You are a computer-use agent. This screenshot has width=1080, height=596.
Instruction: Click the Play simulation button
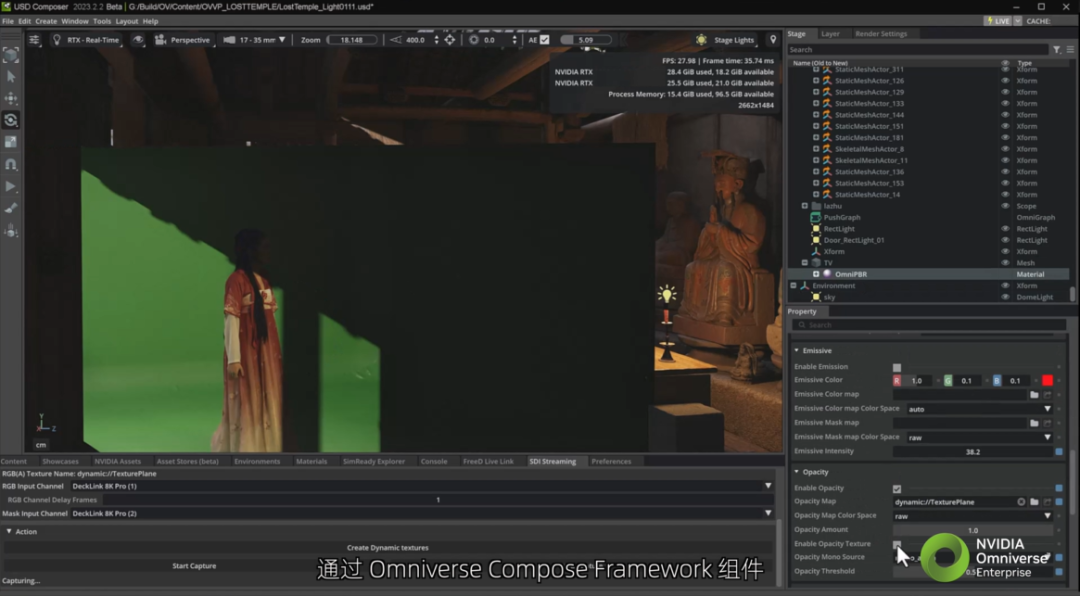[11, 187]
